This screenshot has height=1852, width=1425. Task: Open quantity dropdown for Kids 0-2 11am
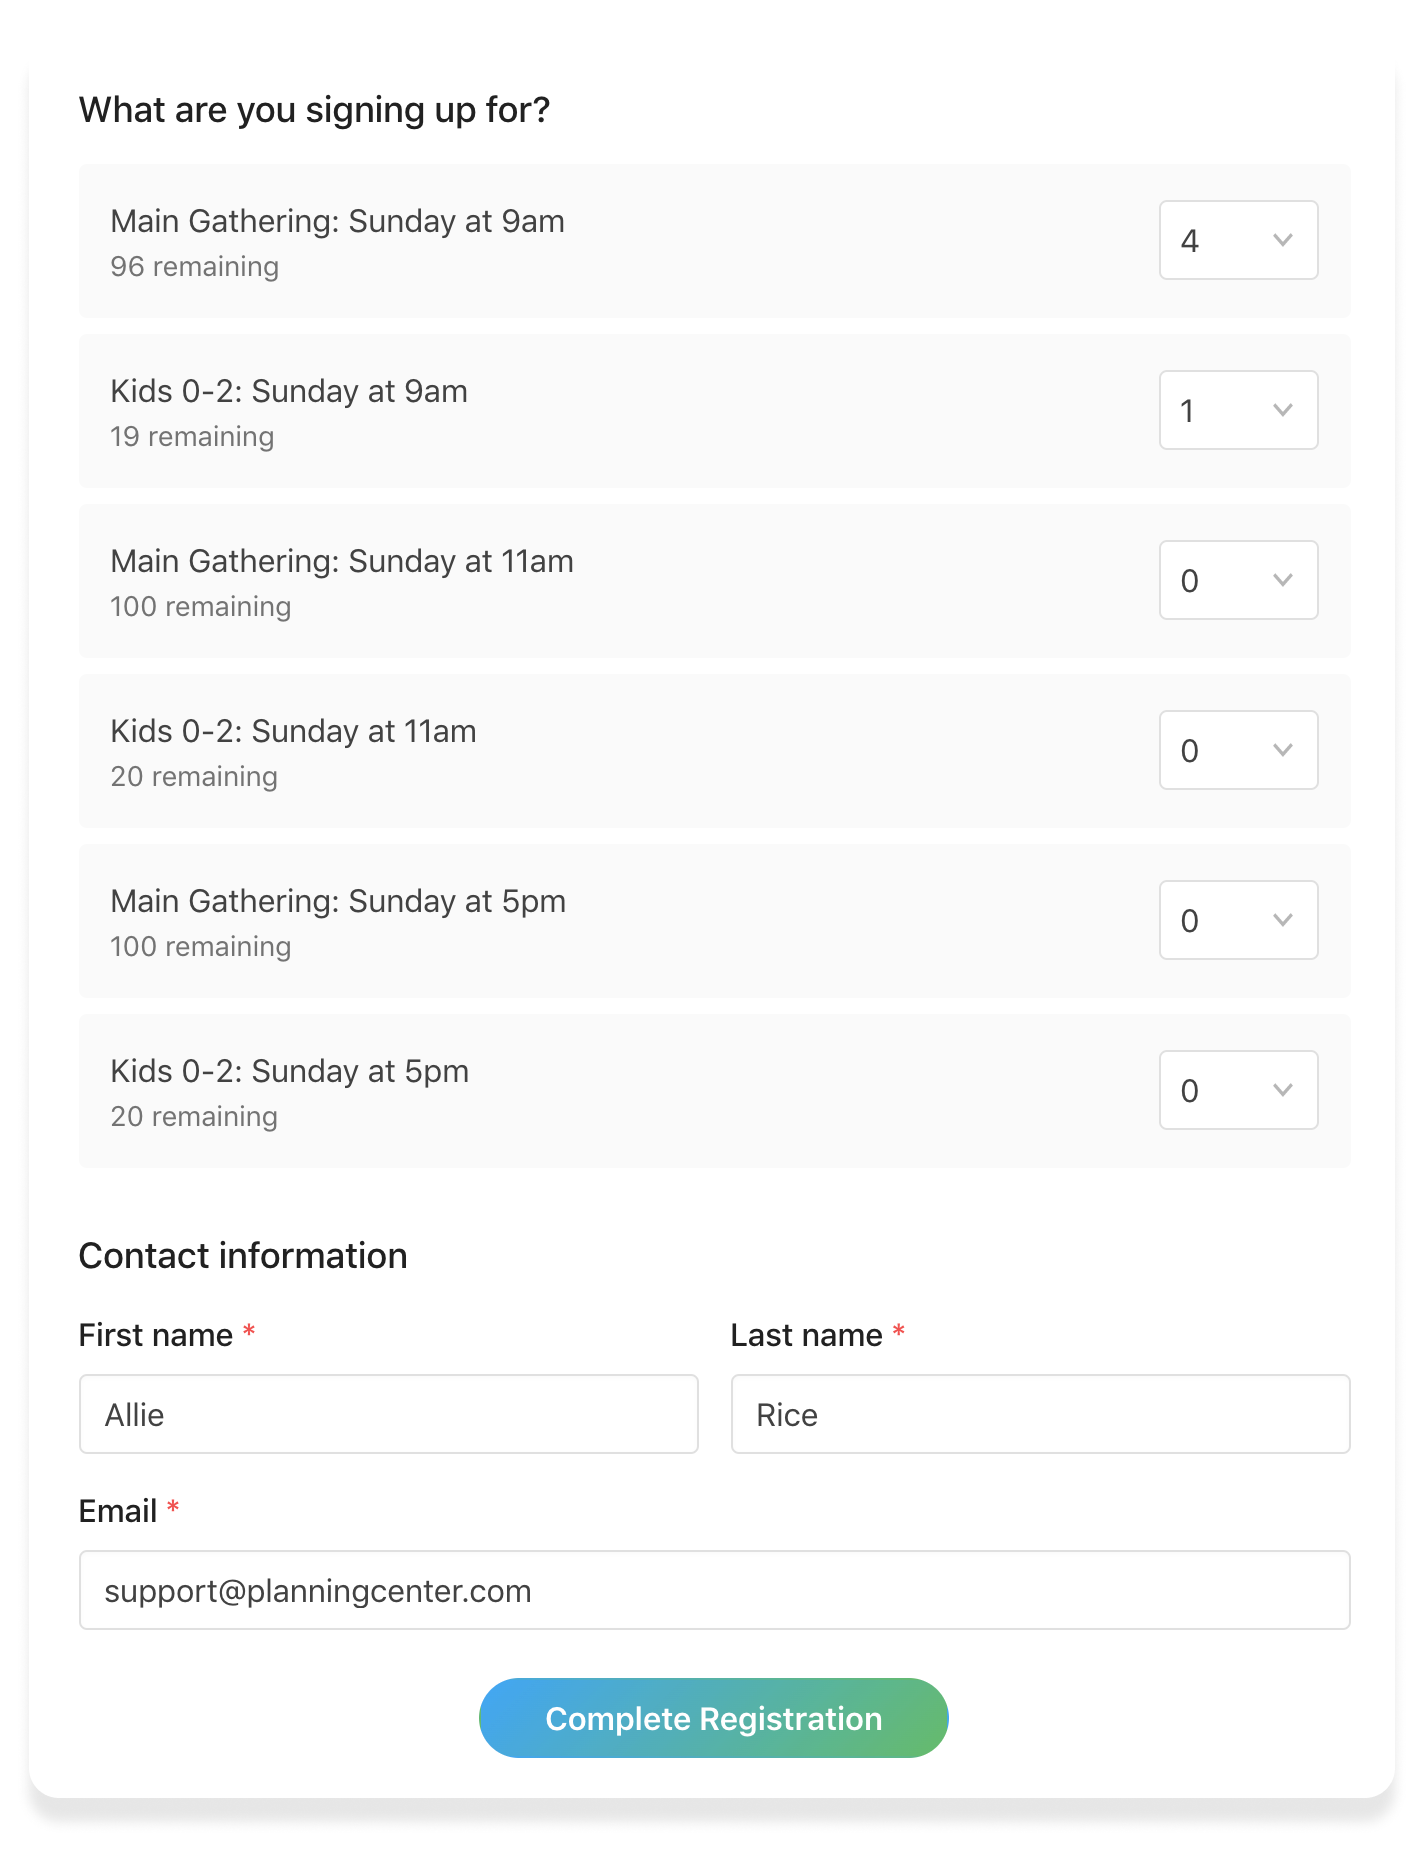click(x=1237, y=750)
